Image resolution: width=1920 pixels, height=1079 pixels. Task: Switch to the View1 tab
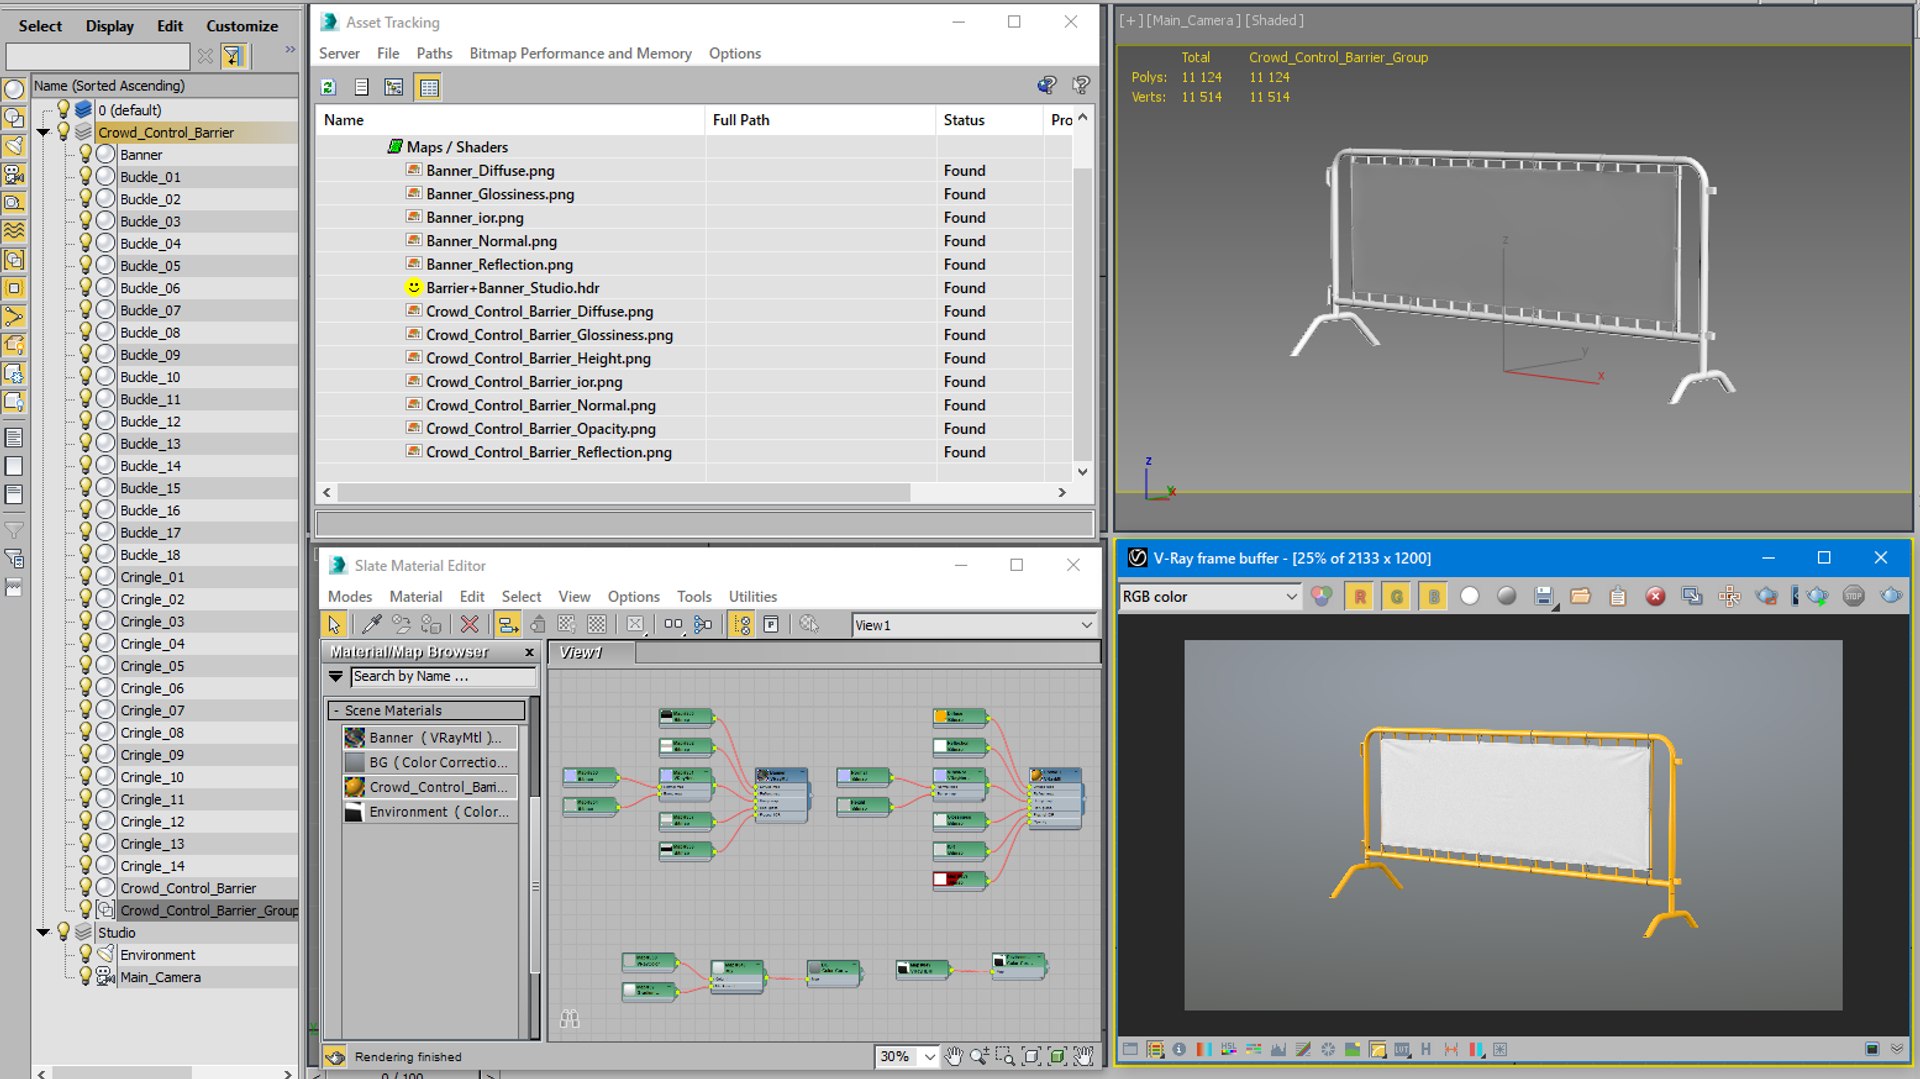(591, 652)
